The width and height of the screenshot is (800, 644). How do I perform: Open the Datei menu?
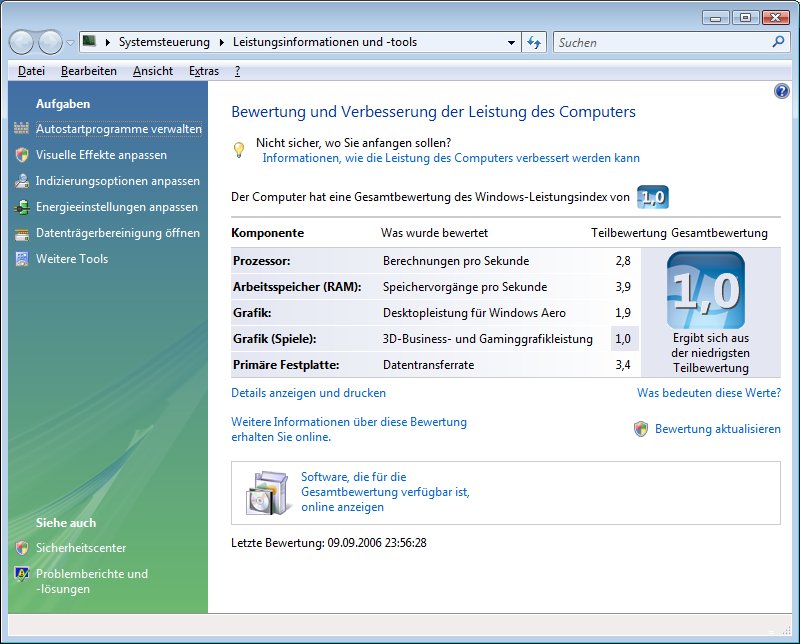coord(31,71)
